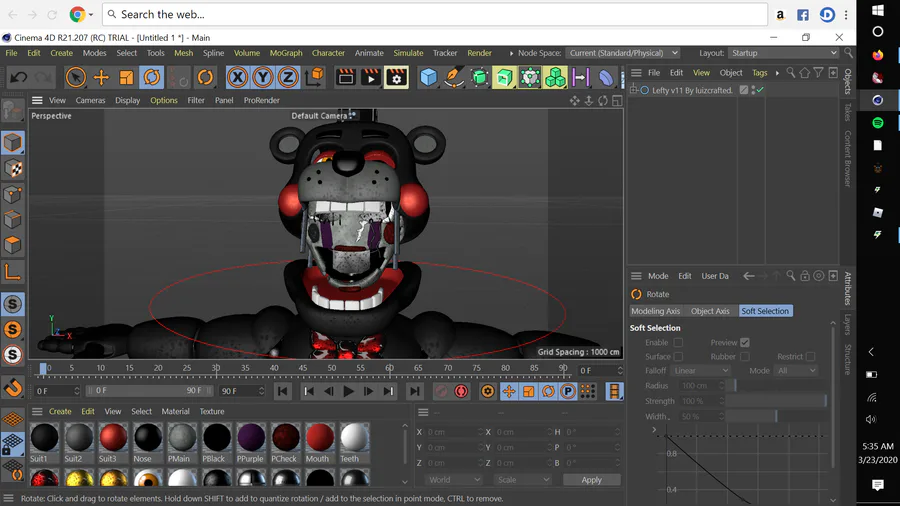Click the Spotify icon in the taskbar
Image resolution: width=900 pixels, height=506 pixels.
click(x=877, y=122)
